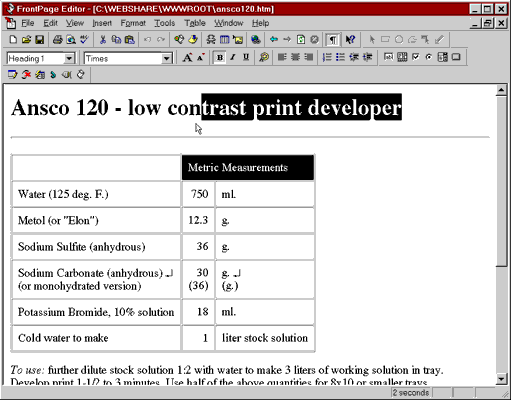Open the Times font dropdown
Image resolution: width=511 pixels, height=400 pixels.
point(166,59)
